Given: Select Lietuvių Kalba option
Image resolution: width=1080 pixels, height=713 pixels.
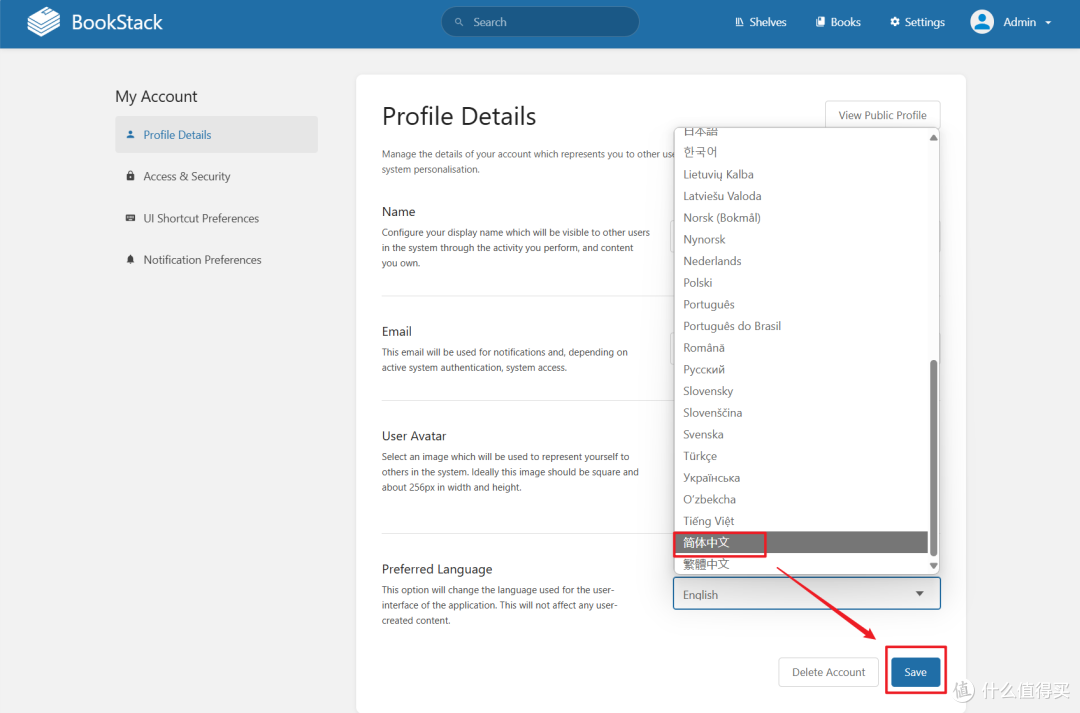Looking at the screenshot, I should click(801, 174).
